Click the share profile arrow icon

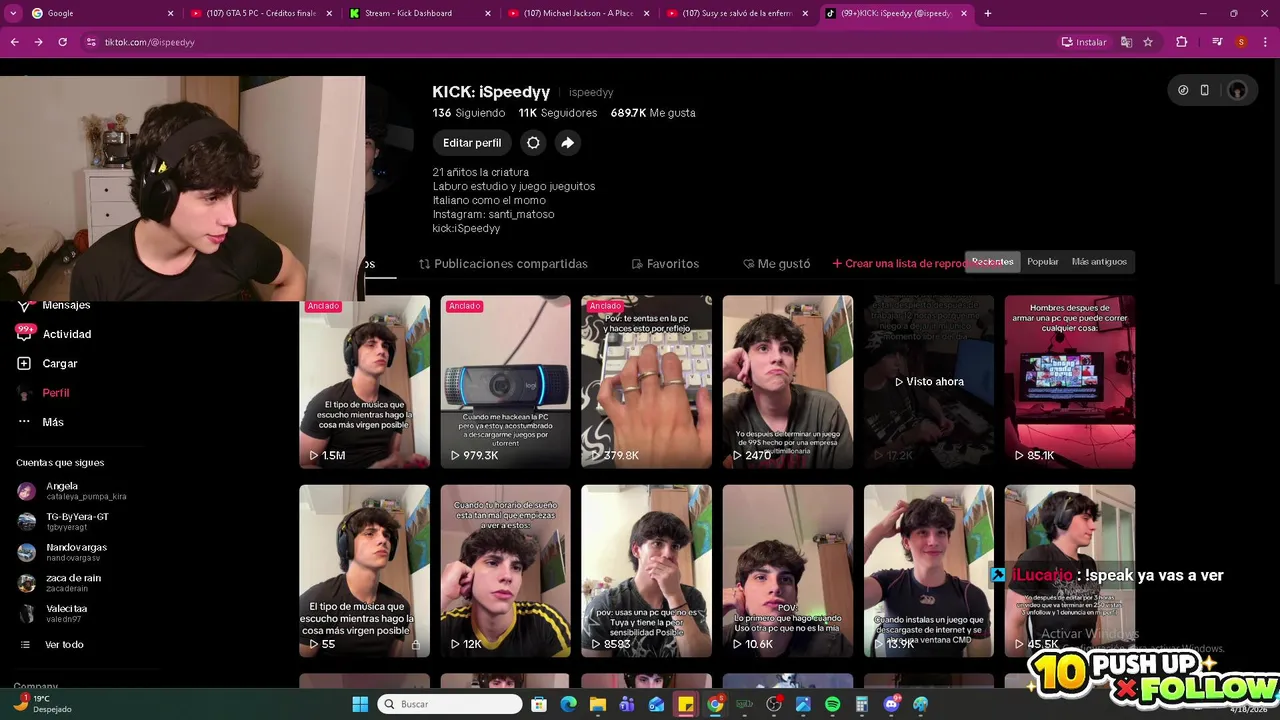coord(567,143)
